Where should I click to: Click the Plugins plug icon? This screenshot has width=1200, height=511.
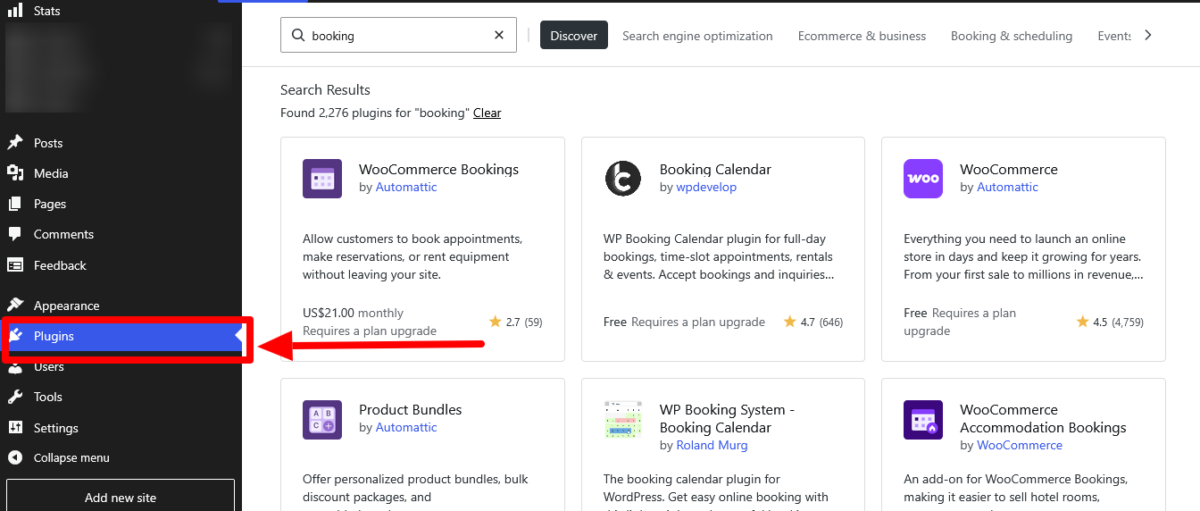click(15, 336)
